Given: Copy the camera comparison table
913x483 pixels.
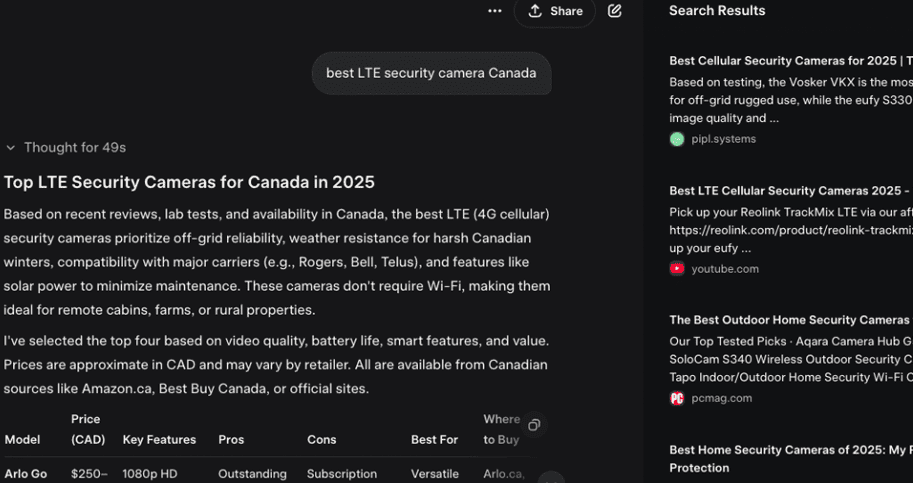Looking at the screenshot, I should (x=534, y=425).
